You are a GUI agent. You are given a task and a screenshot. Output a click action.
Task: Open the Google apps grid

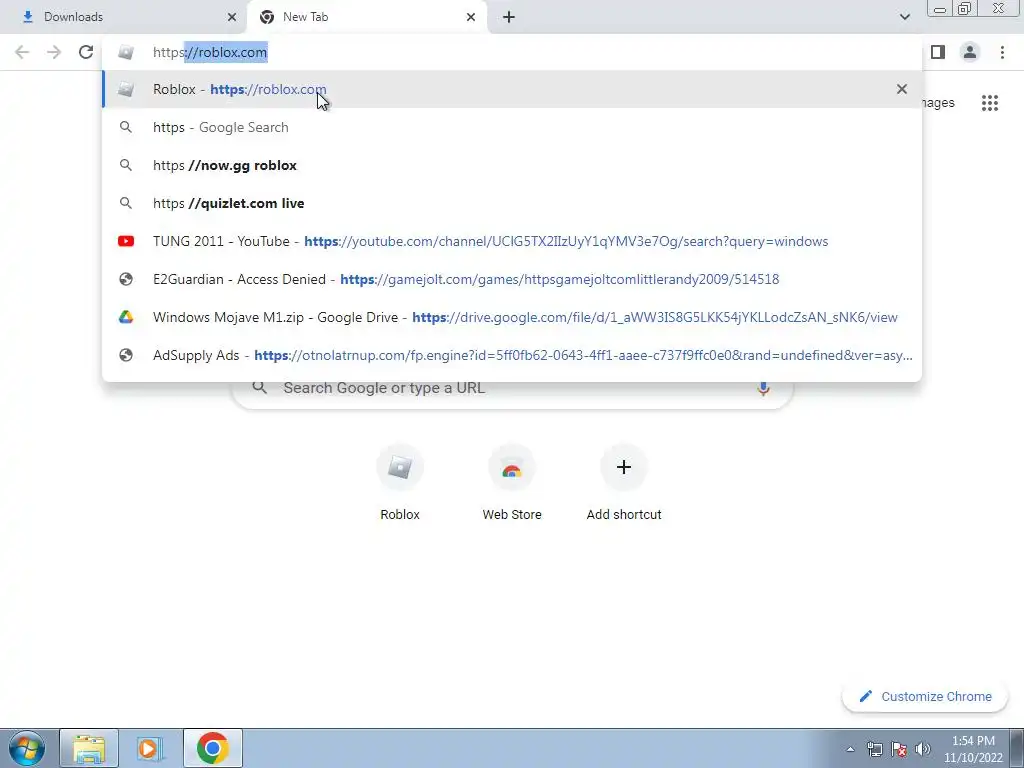point(990,103)
